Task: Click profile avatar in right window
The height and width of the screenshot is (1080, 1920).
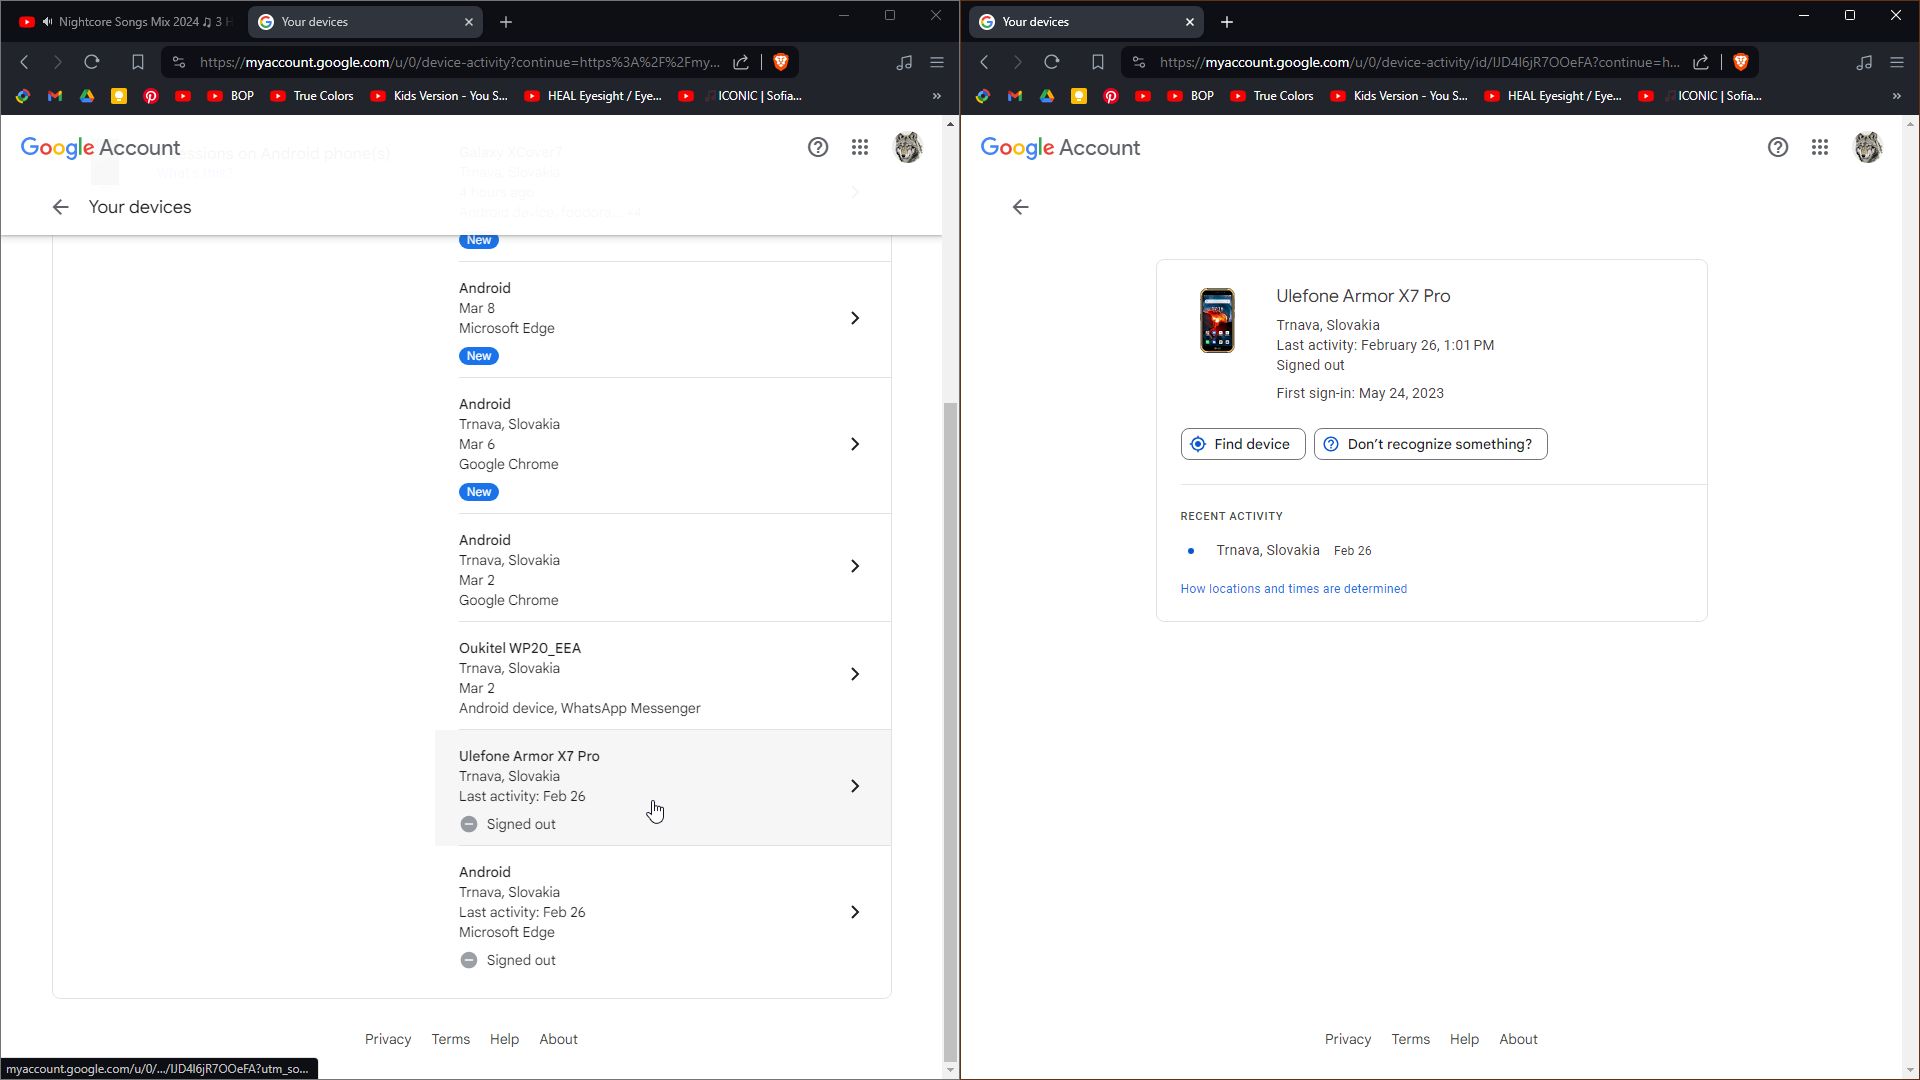Action: point(1867,148)
